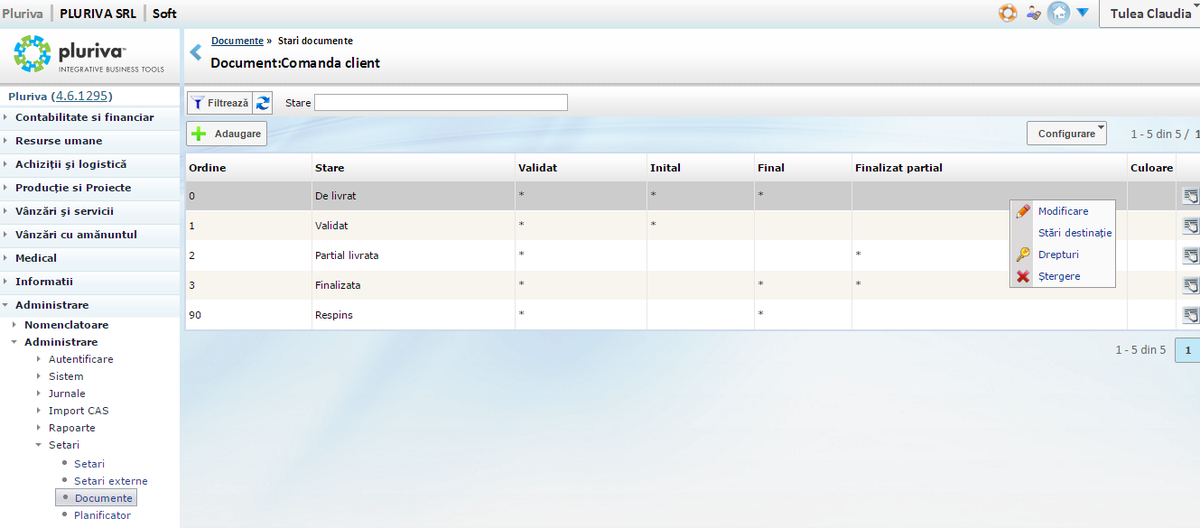Expand Contabilitate si financiar section

point(84,117)
